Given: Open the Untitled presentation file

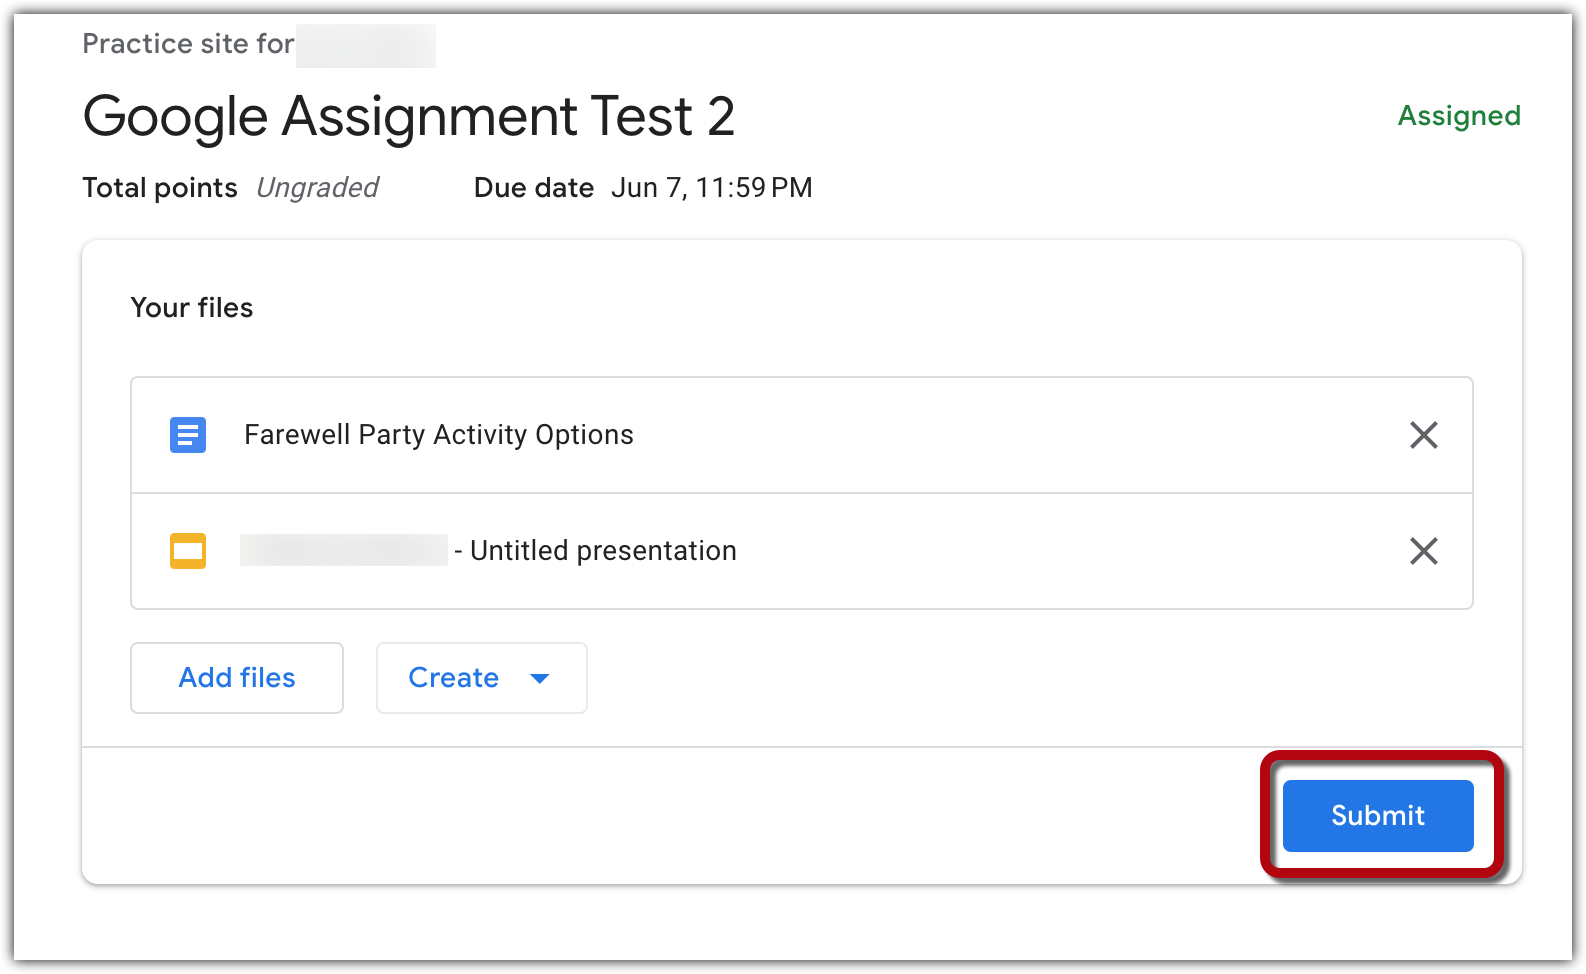Looking at the screenshot, I should pos(602,551).
